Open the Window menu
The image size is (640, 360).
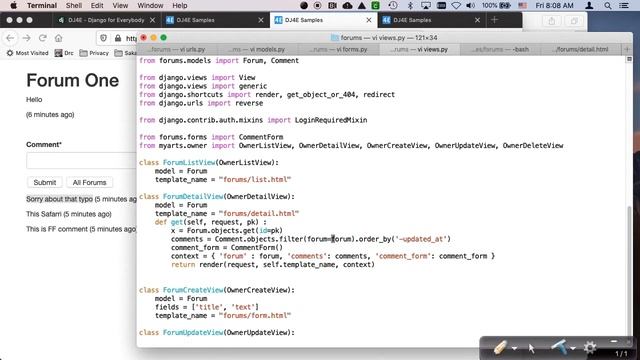tap(150, 6)
